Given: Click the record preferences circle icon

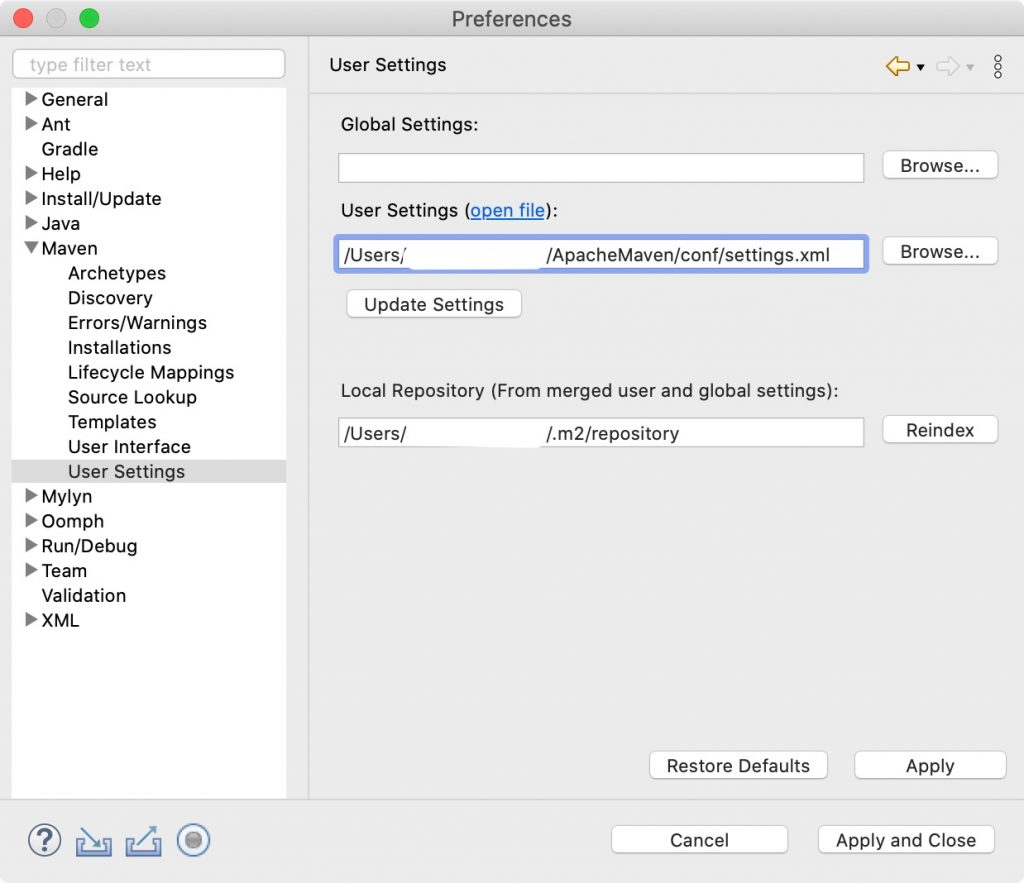Looking at the screenshot, I should (x=193, y=841).
